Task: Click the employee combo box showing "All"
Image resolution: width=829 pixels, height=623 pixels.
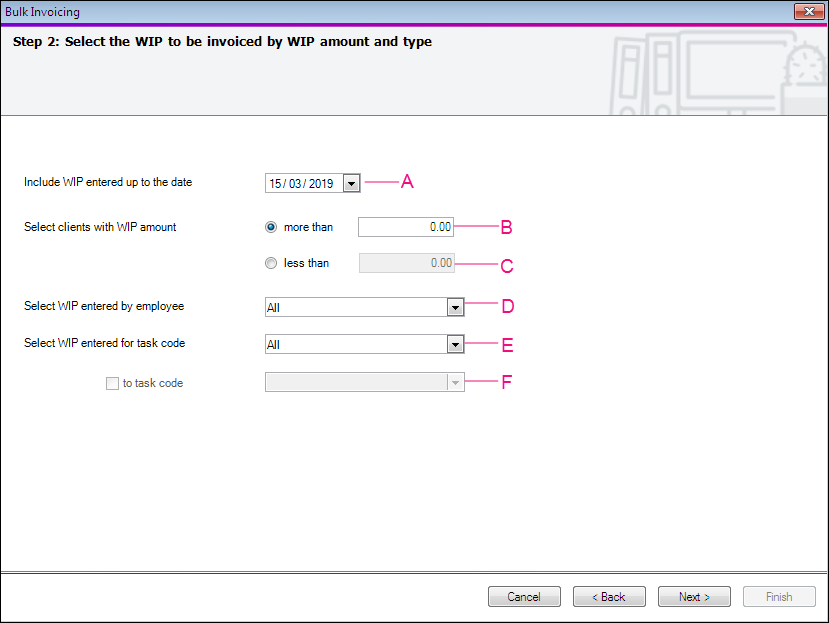Action: pyautogui.click(x=355, y=308)
